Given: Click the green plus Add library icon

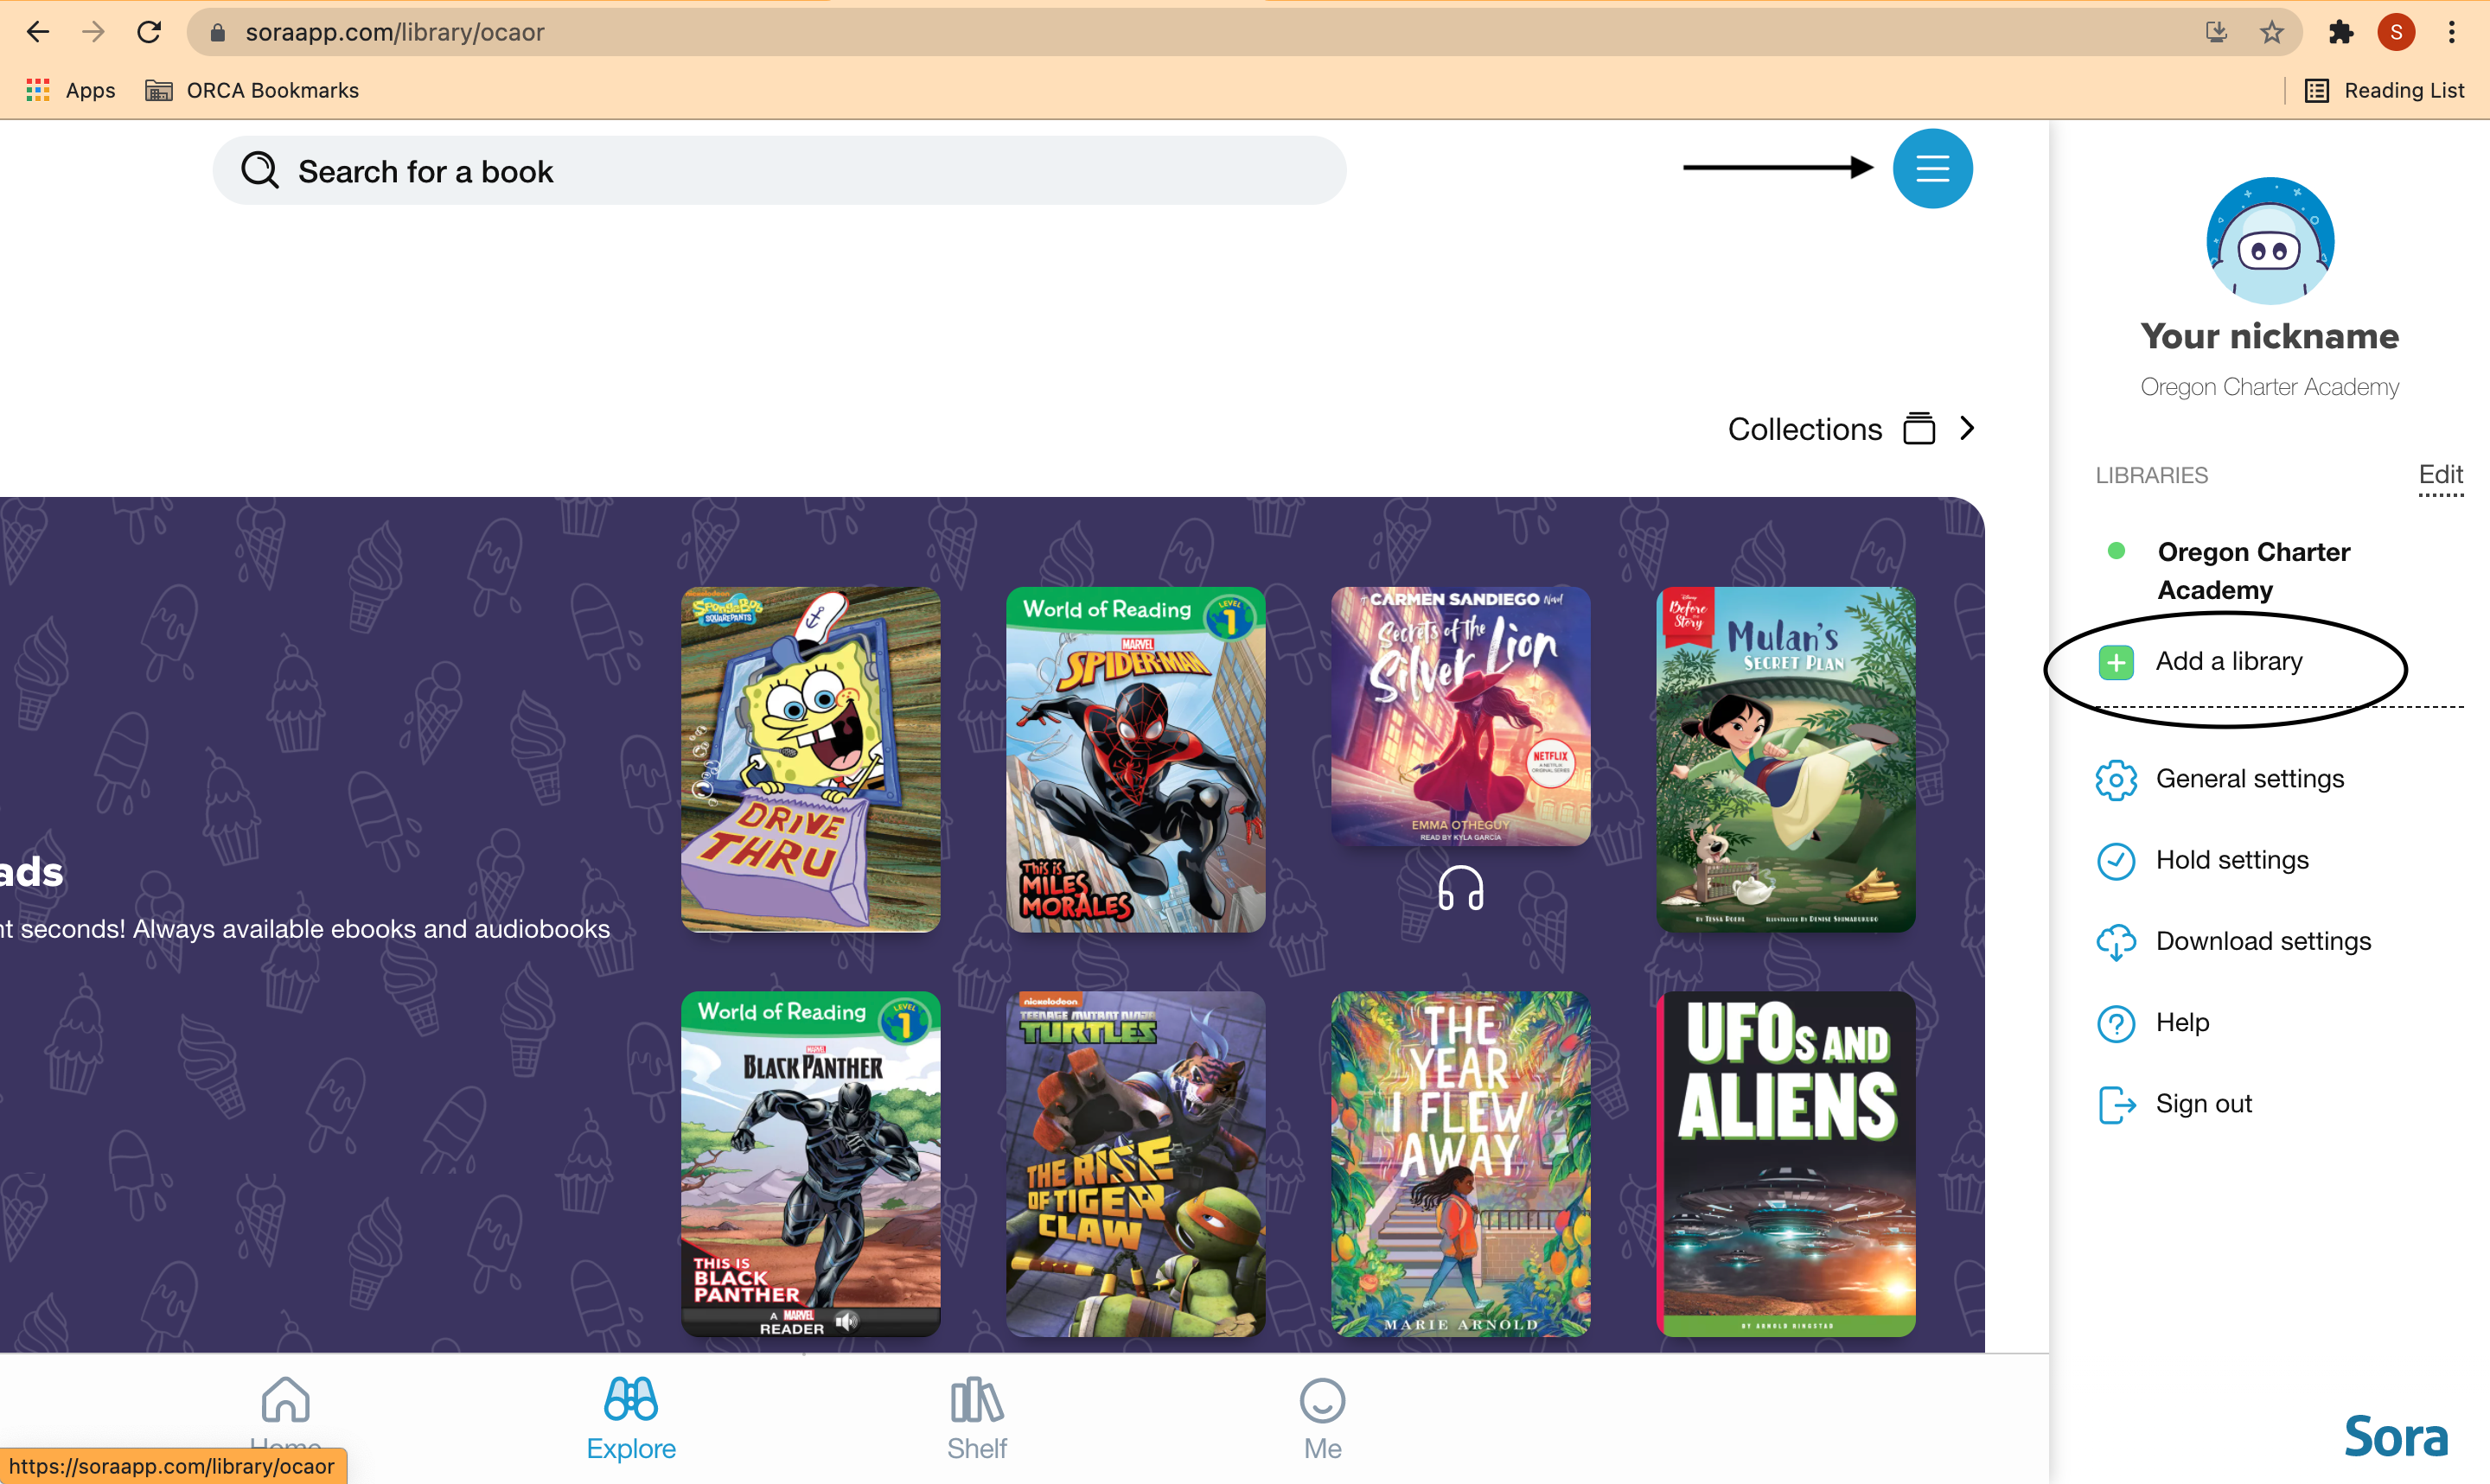Looking at the screenshot, I should pos(2116,662).
